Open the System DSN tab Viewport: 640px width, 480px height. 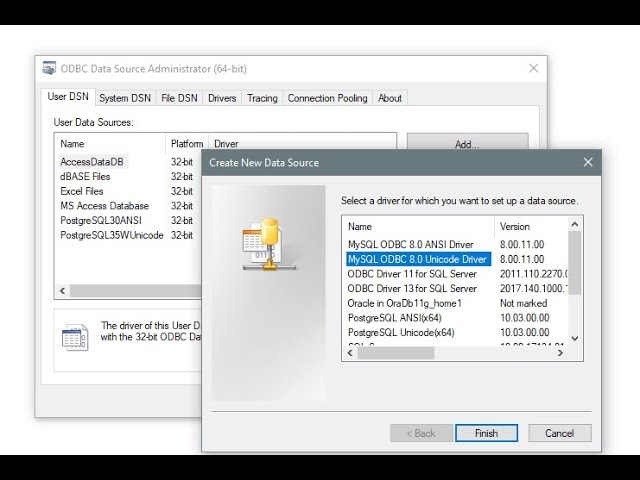[x=125, y=98]
